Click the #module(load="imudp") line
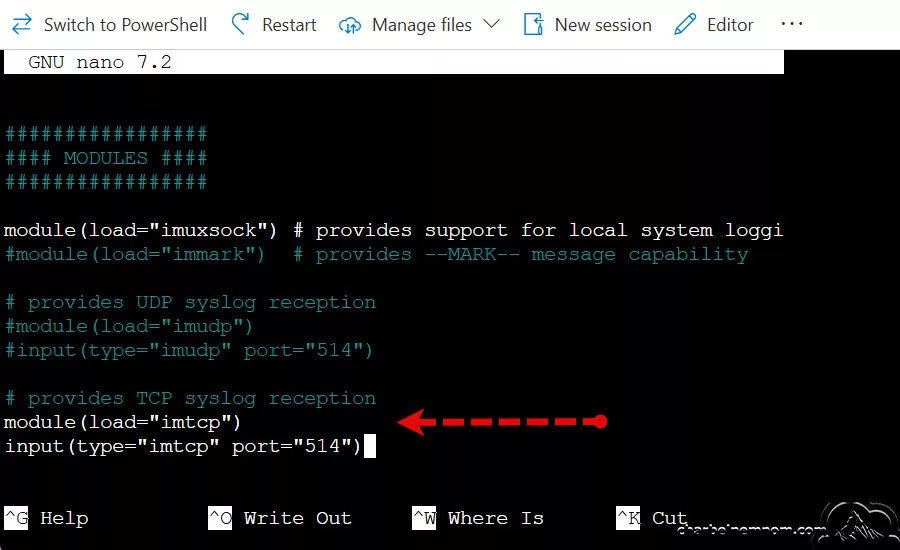The image size is (900, 550). (129, 327)
